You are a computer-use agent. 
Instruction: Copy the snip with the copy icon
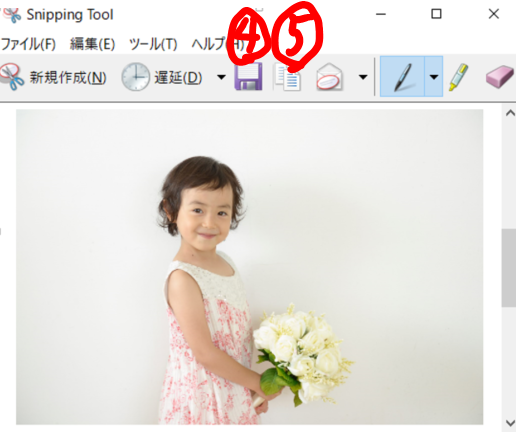pyautogui.click(x=287, y=78)
